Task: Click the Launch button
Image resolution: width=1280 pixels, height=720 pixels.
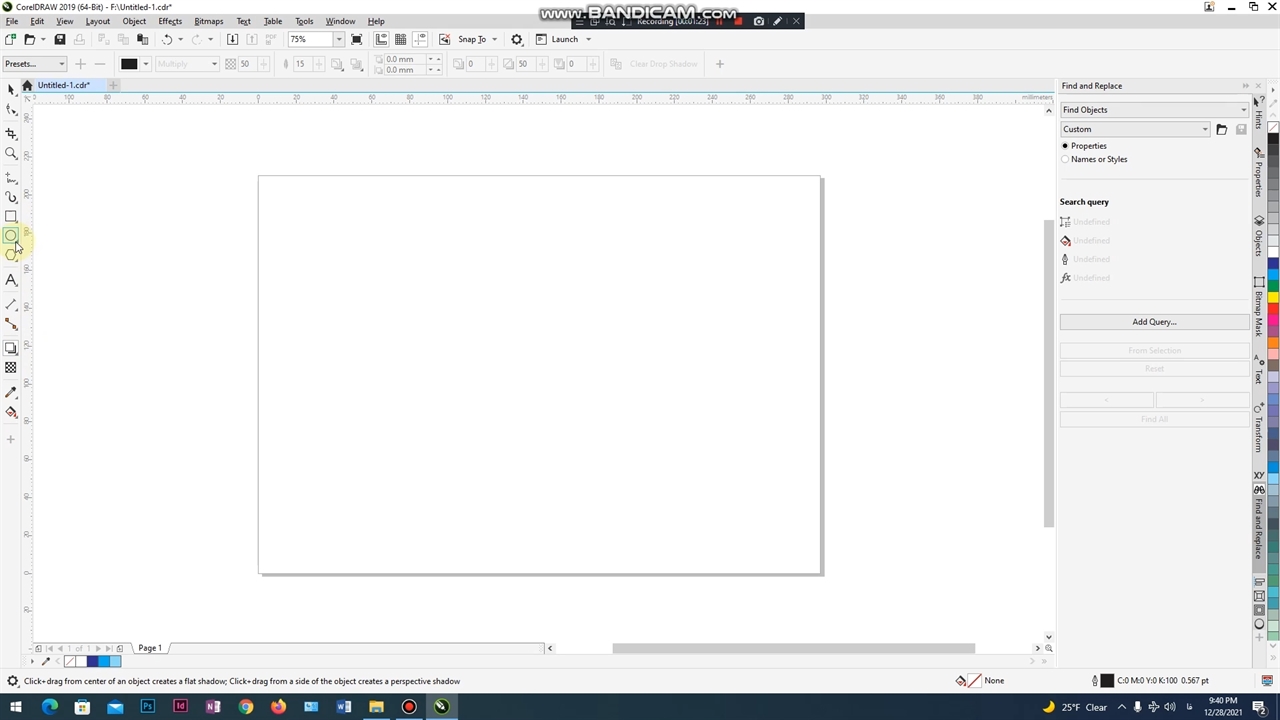Action: click(x=564, y=39)
